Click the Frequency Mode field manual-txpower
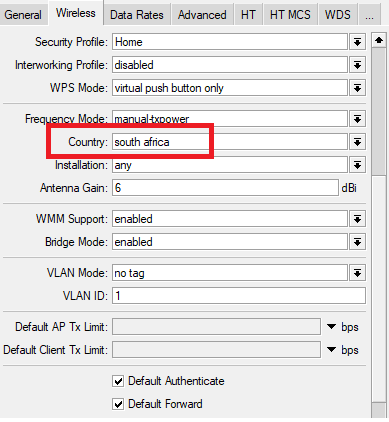This screenshot has width=389, height=422. pos(230,119)
